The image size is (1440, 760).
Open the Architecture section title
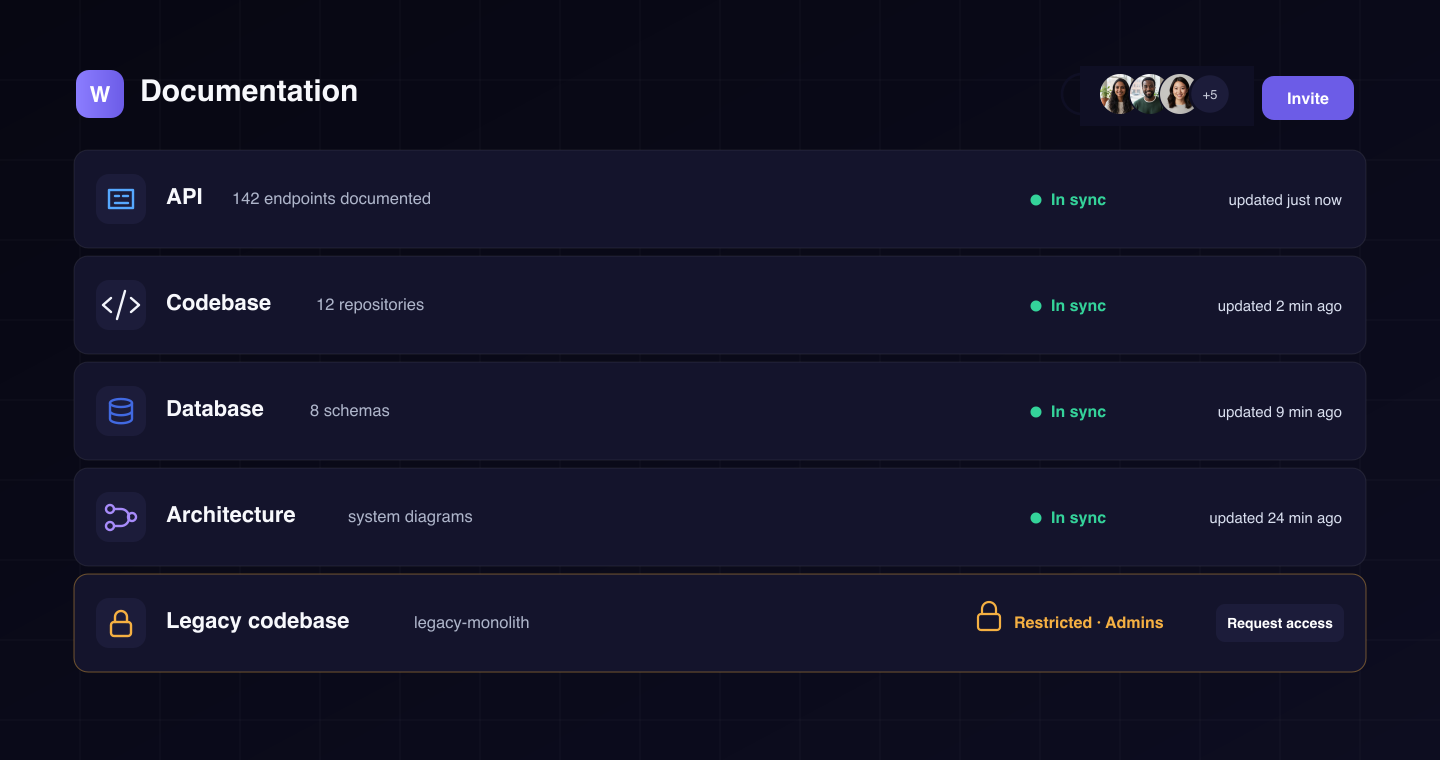coord(231,515)
